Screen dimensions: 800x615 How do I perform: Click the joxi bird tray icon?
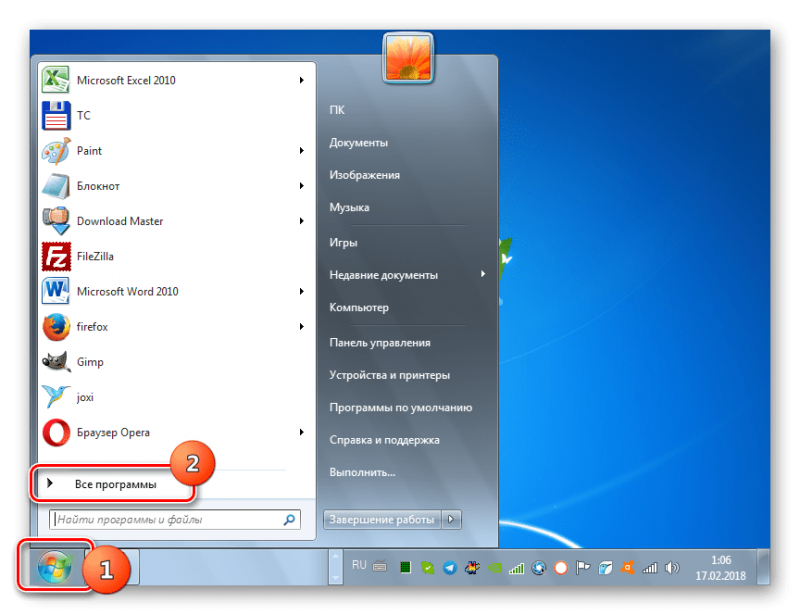(605, 568)
